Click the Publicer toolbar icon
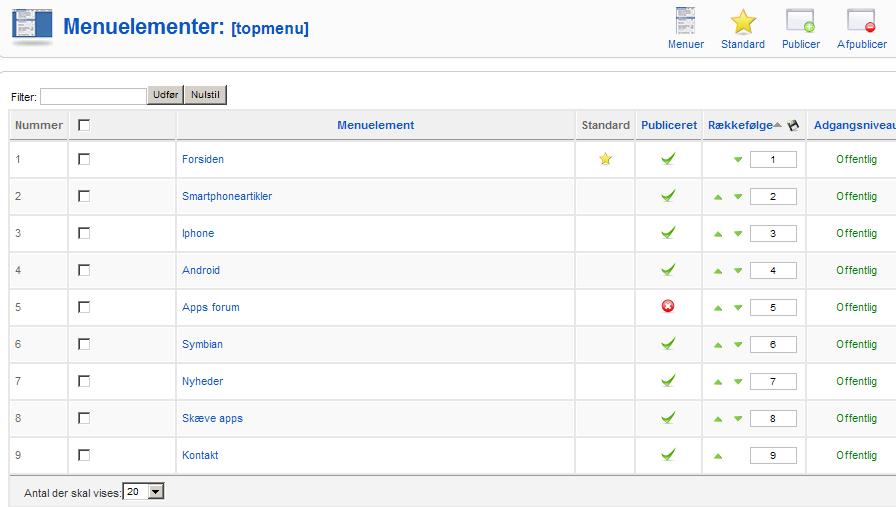This screenshot has width=896, height=507. (x=801, y=29)
